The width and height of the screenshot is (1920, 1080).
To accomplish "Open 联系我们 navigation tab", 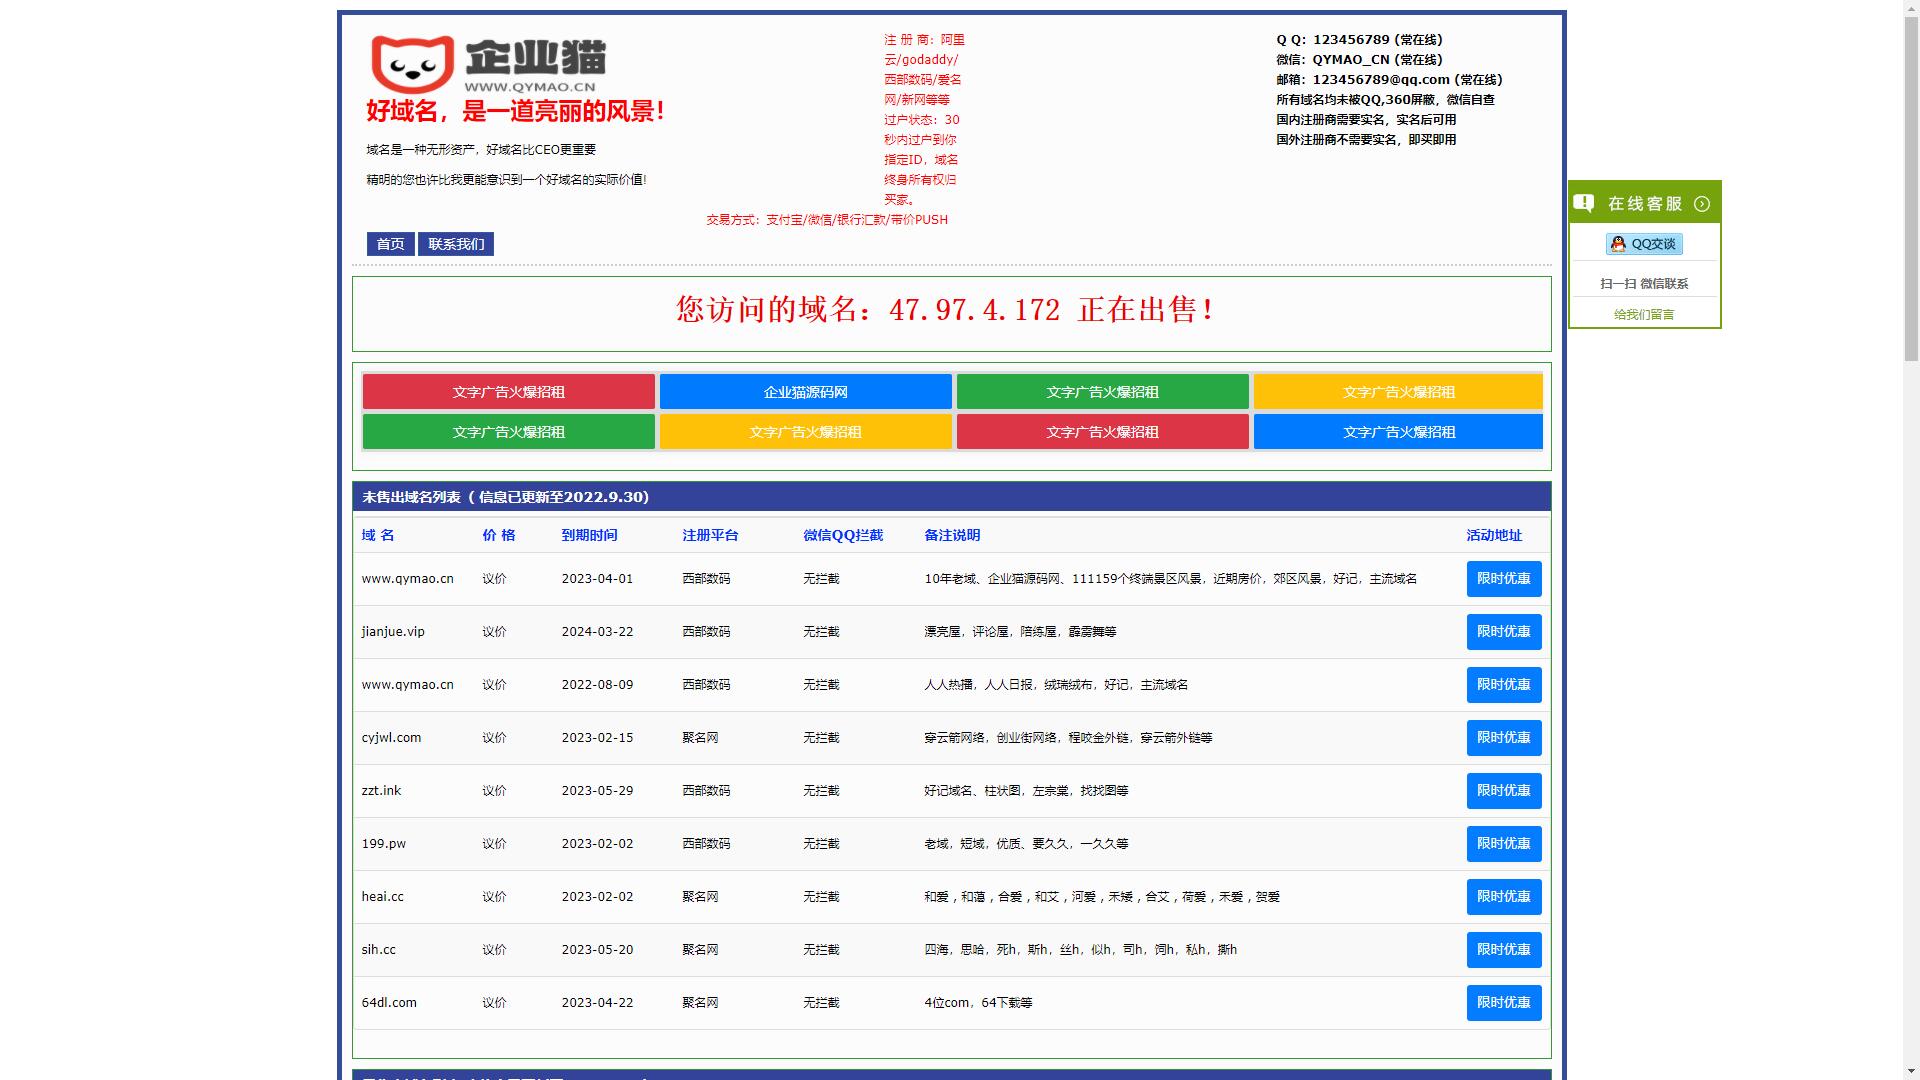I will click(x=456, y=244).
